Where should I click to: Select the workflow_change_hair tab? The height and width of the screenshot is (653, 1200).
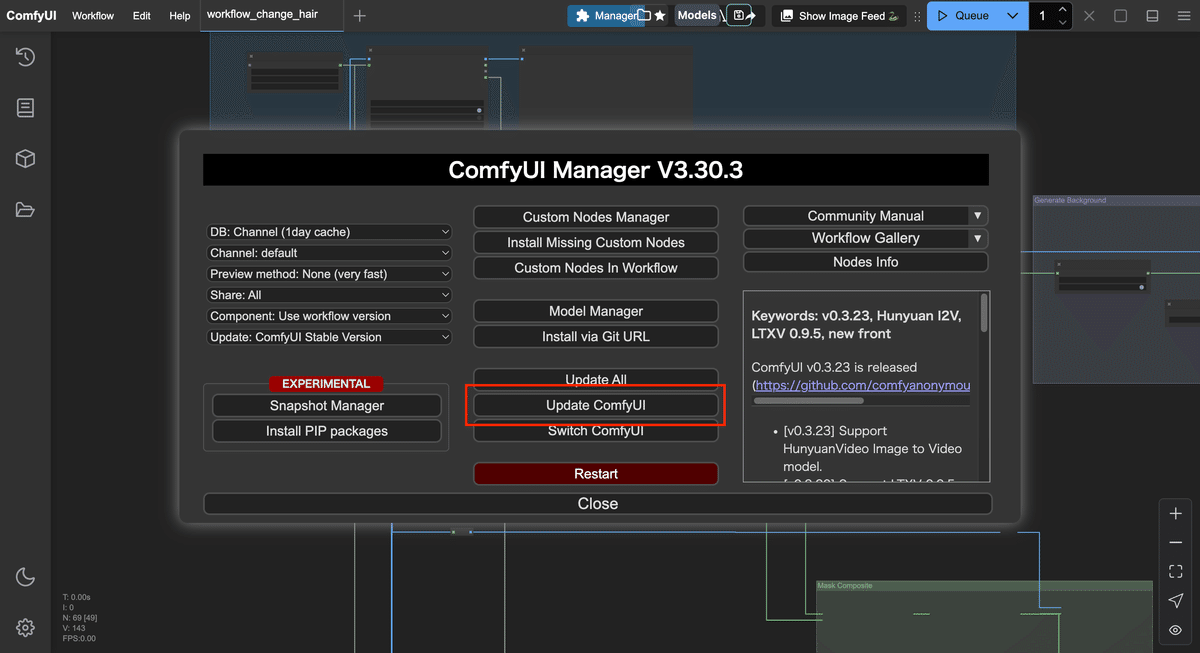click(271, 15)
